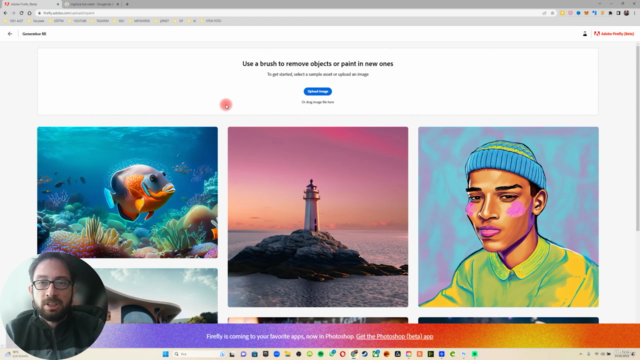Image resolution: width=640 pixels, height=360 pixels.
Task: Open the Windows Start menu
Action: tap(165, 354)
